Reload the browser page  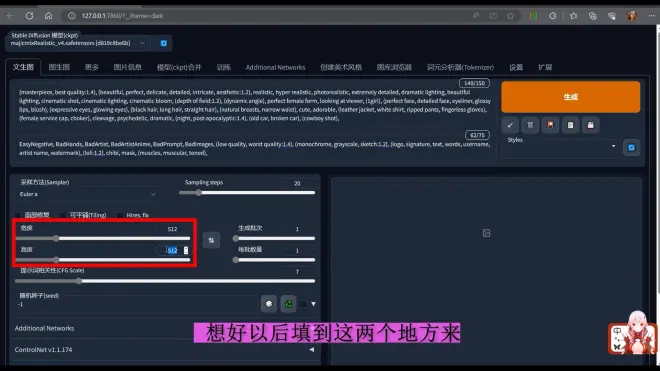click(29, 16)
